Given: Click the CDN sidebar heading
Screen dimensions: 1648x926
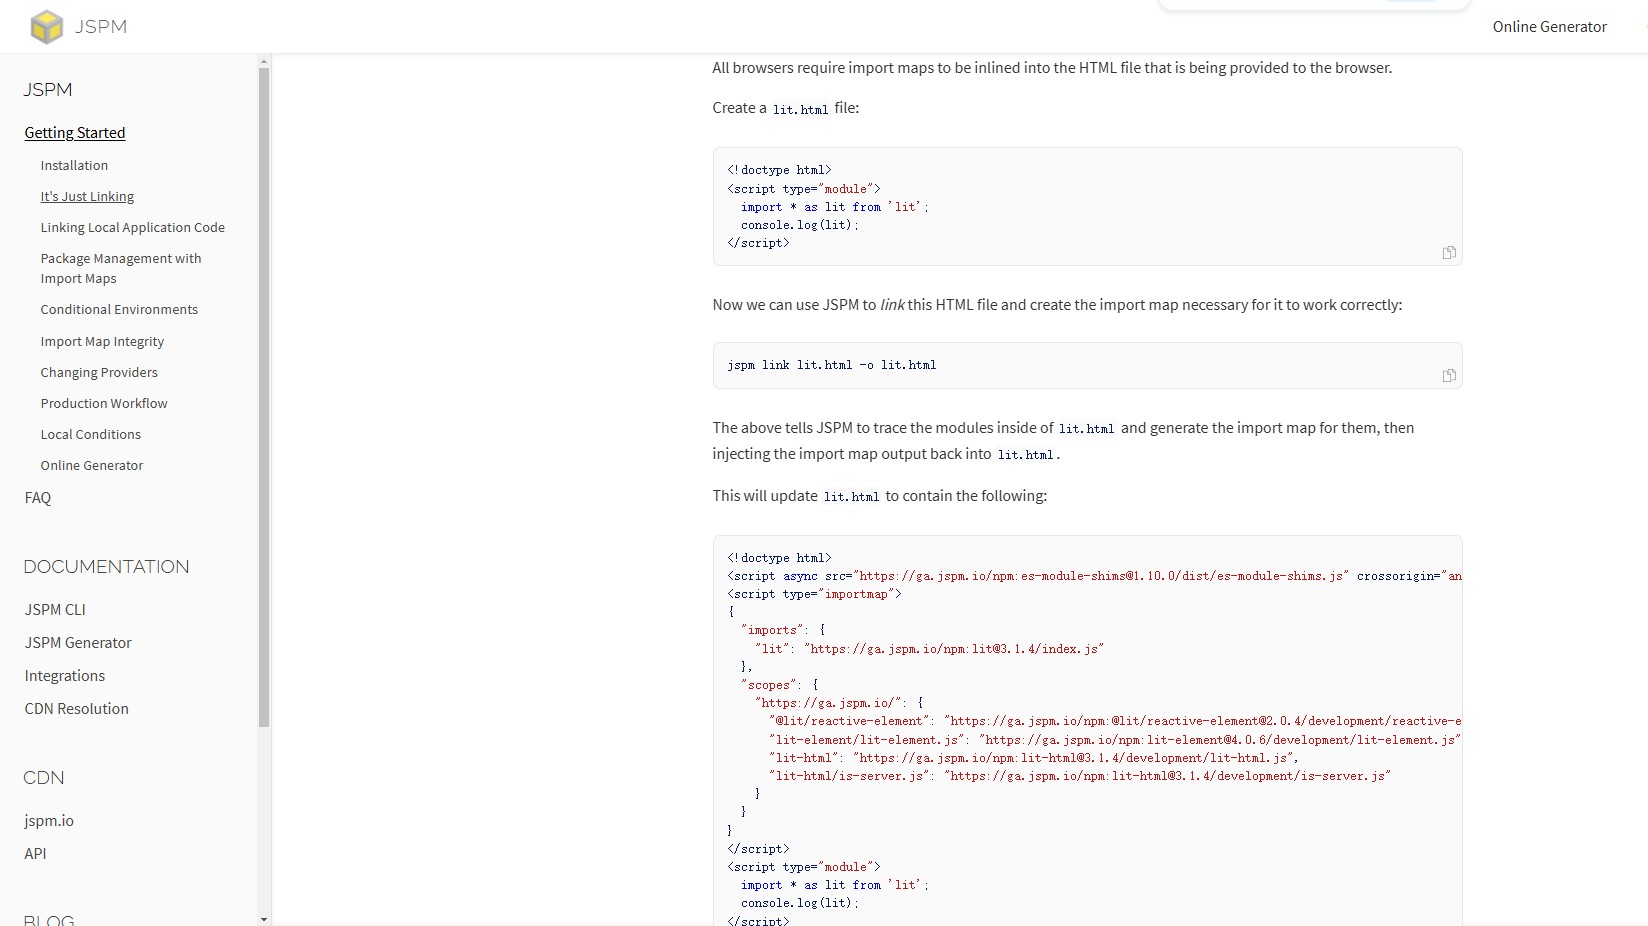Looking at the screenshot, I should click(44, 778).
